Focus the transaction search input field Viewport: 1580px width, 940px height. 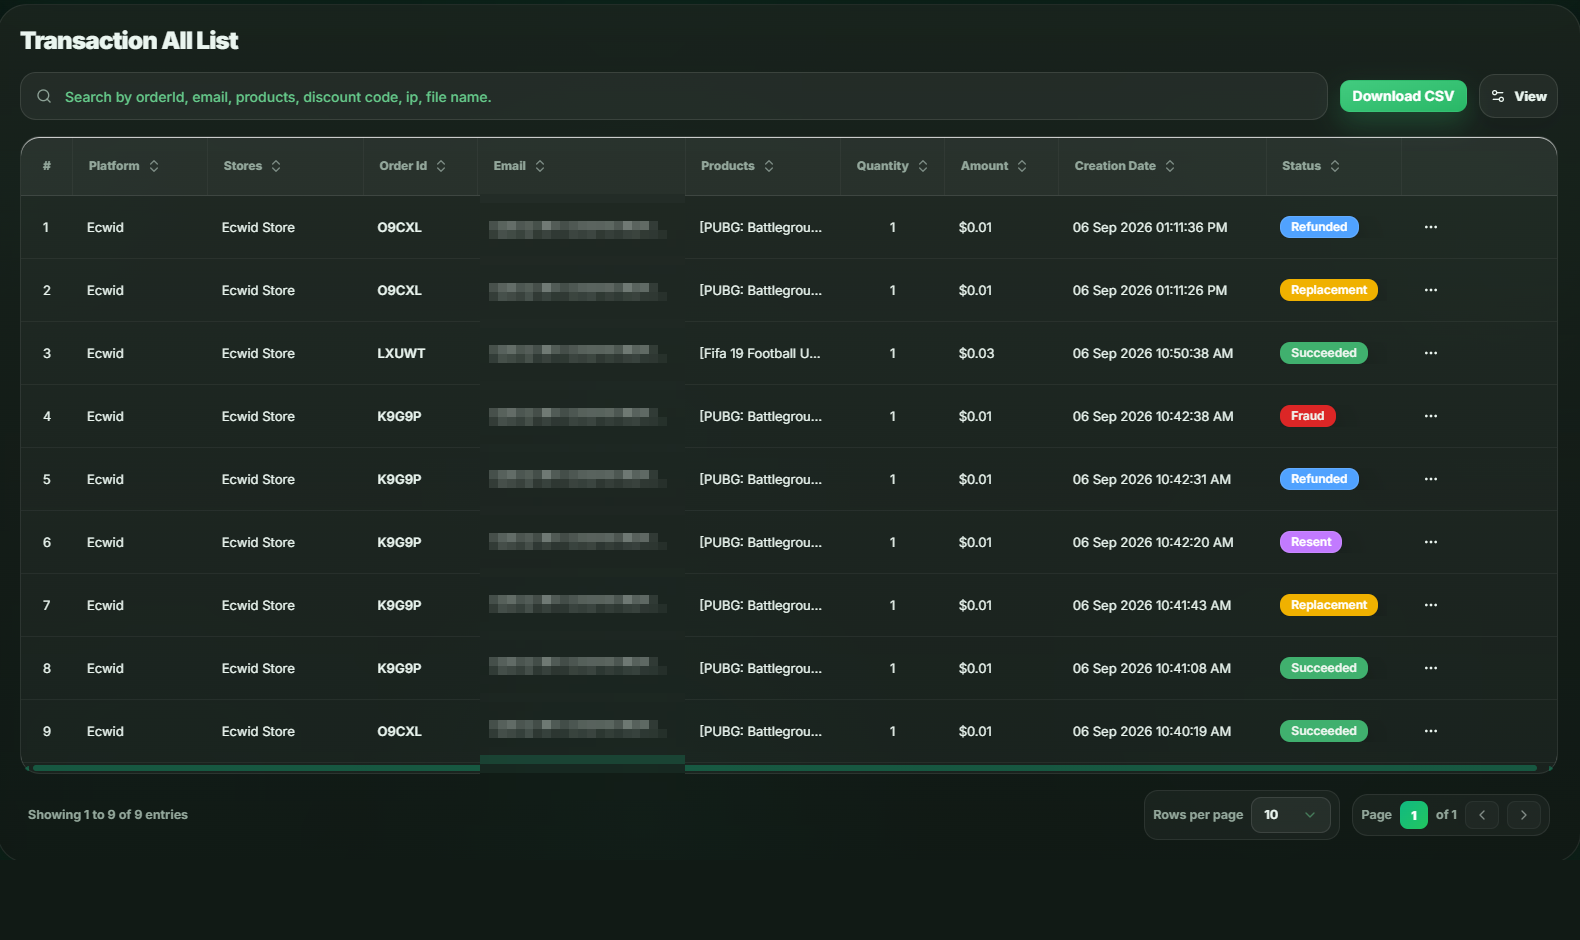click(674, 96)
